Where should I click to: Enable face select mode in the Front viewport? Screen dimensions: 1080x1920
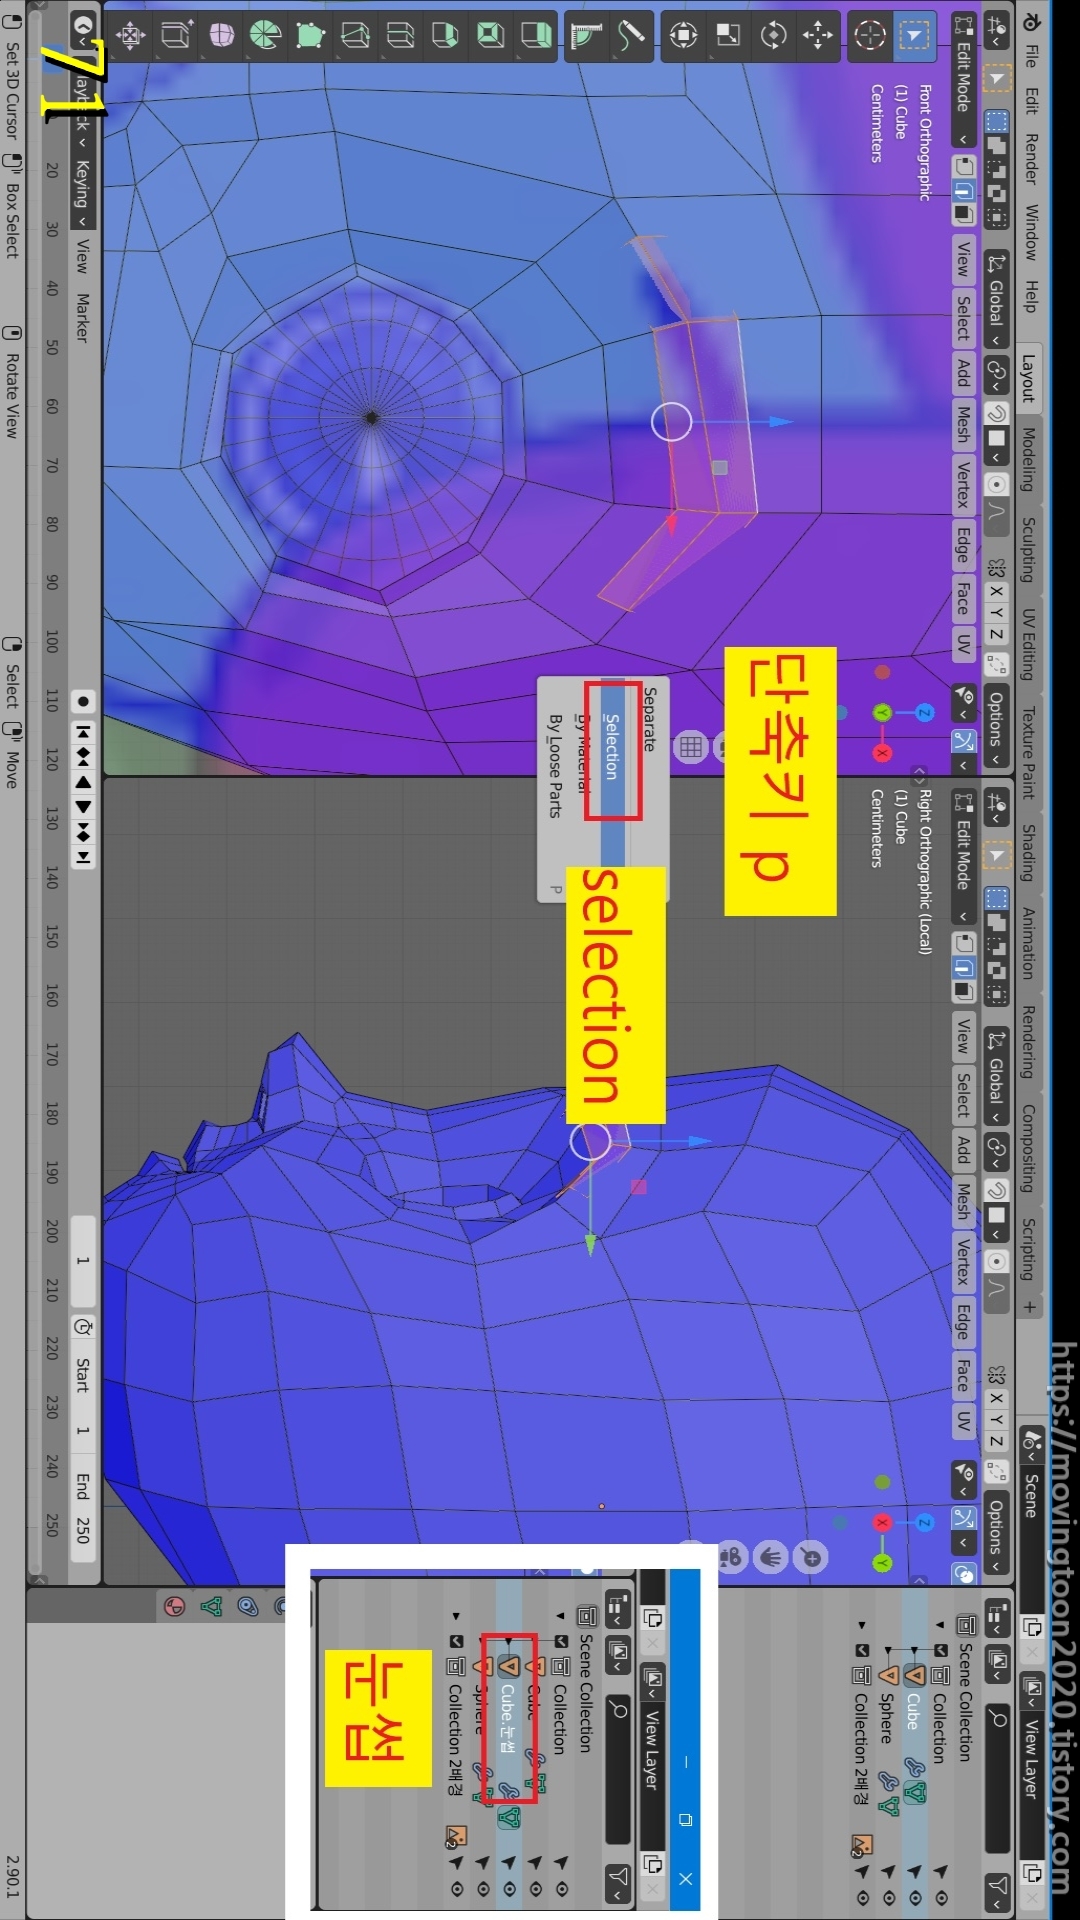tap(963, 214)
